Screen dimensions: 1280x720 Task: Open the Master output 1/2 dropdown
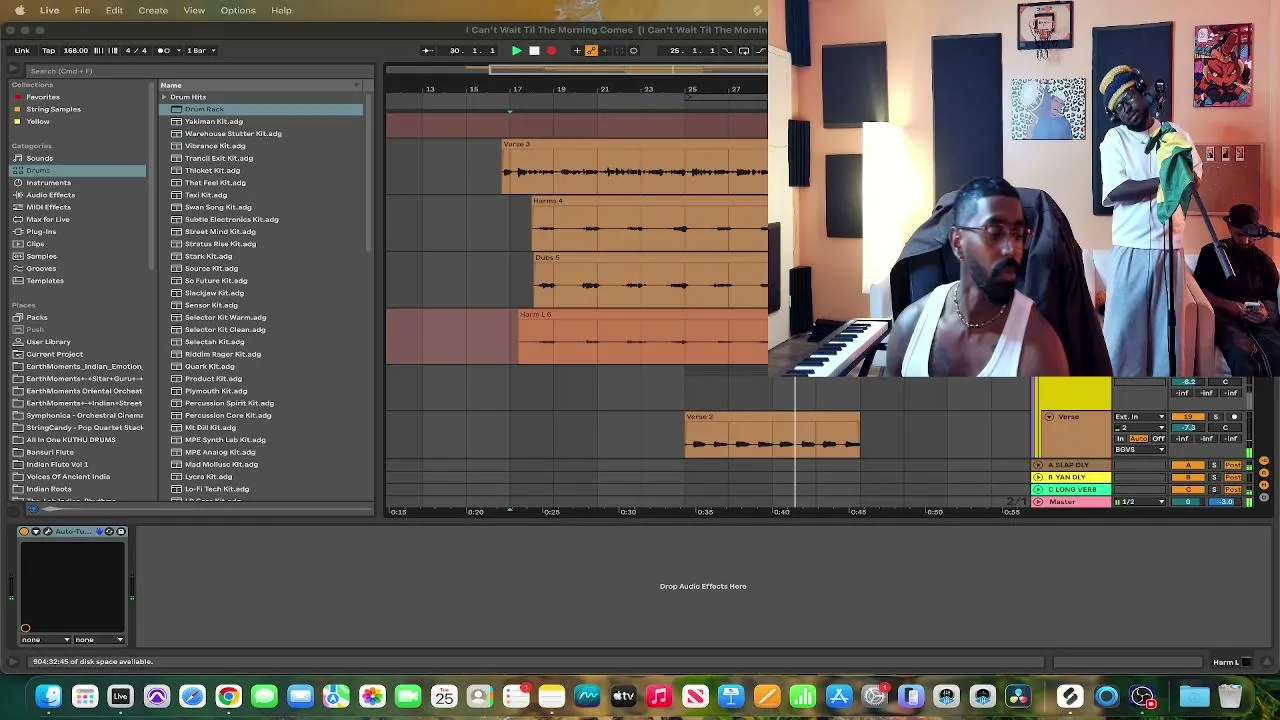click(x=1140, y=502)
